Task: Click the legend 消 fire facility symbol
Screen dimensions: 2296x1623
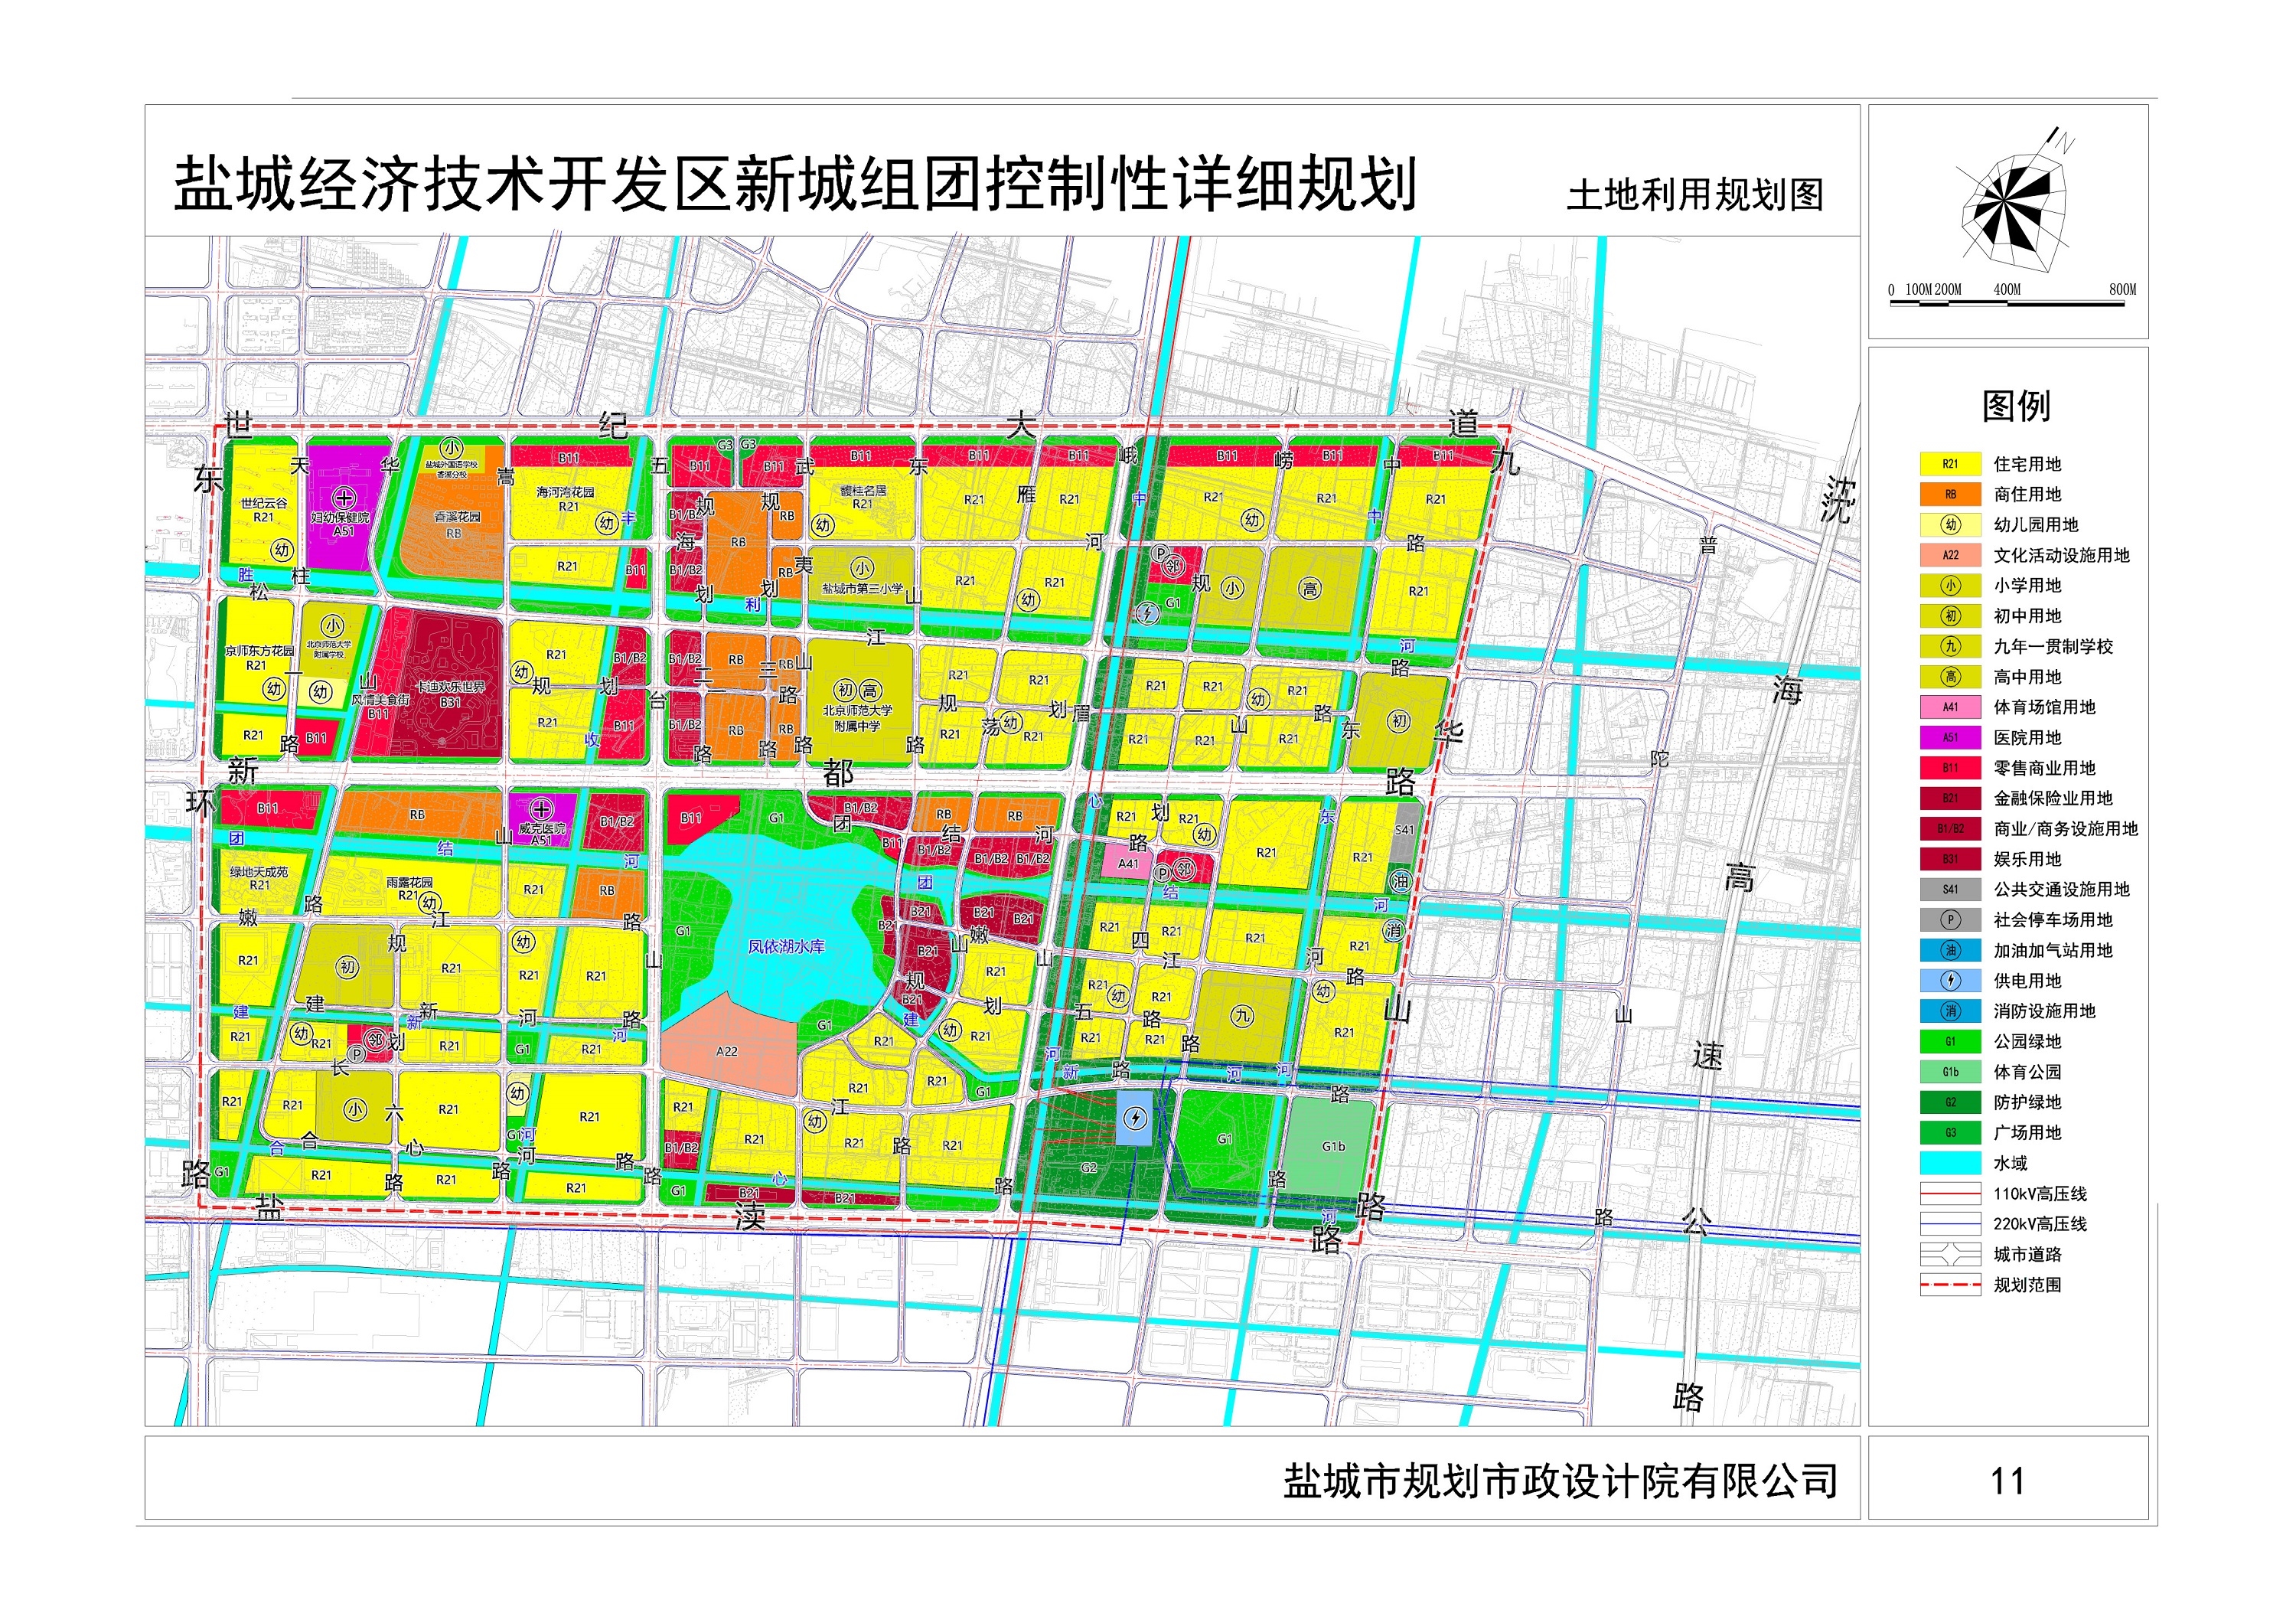Action: pyautogui.click(x=1950, y=1011)
